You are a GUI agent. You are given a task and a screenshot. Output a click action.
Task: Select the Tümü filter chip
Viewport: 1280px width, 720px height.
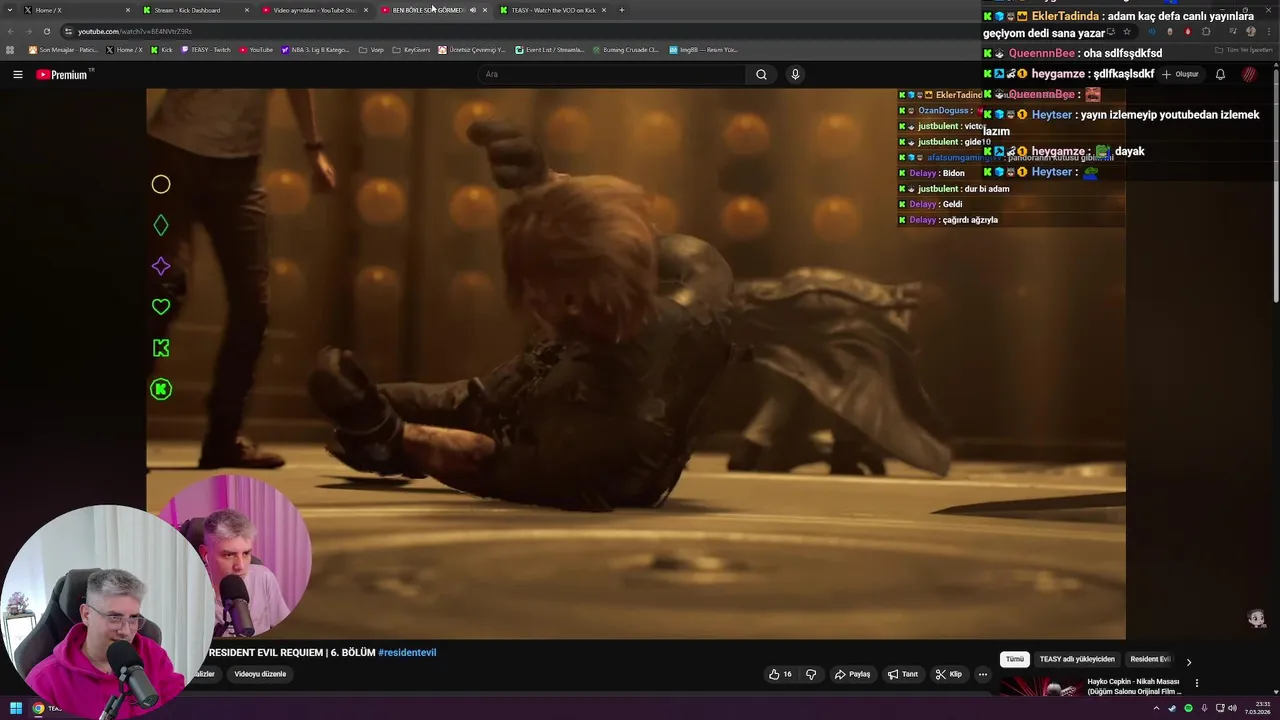[x=1014, y=659]
